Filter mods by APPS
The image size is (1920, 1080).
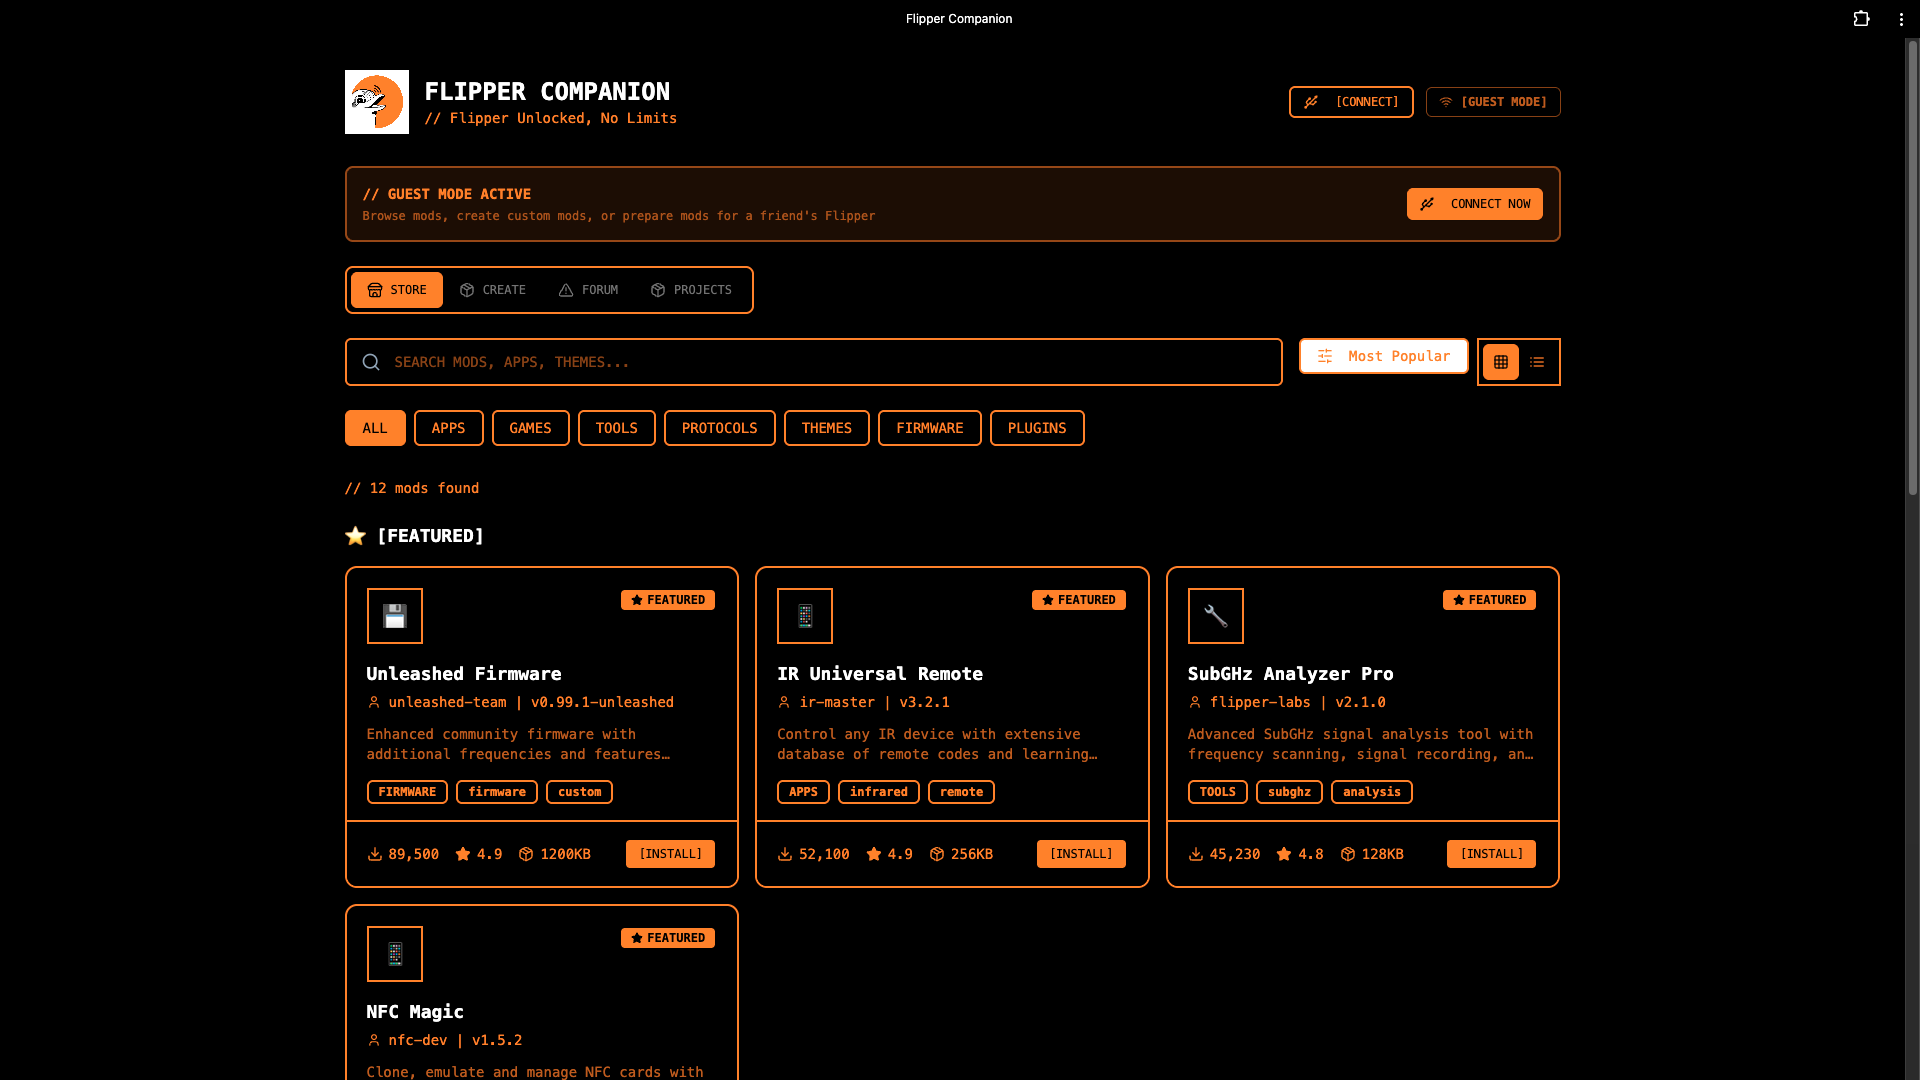(x=448, y=428)
